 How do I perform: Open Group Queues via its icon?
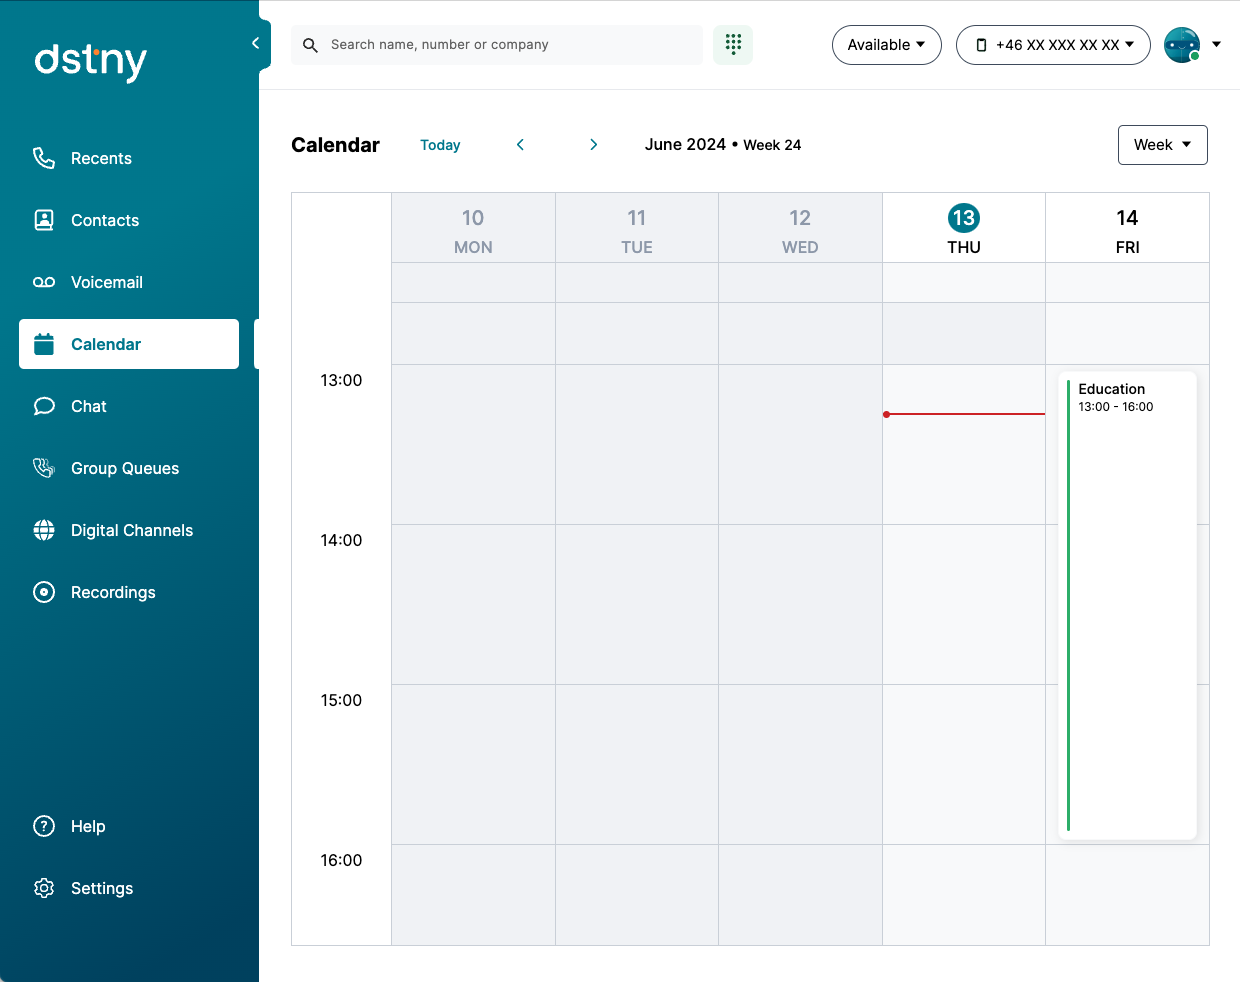point(44,468)
